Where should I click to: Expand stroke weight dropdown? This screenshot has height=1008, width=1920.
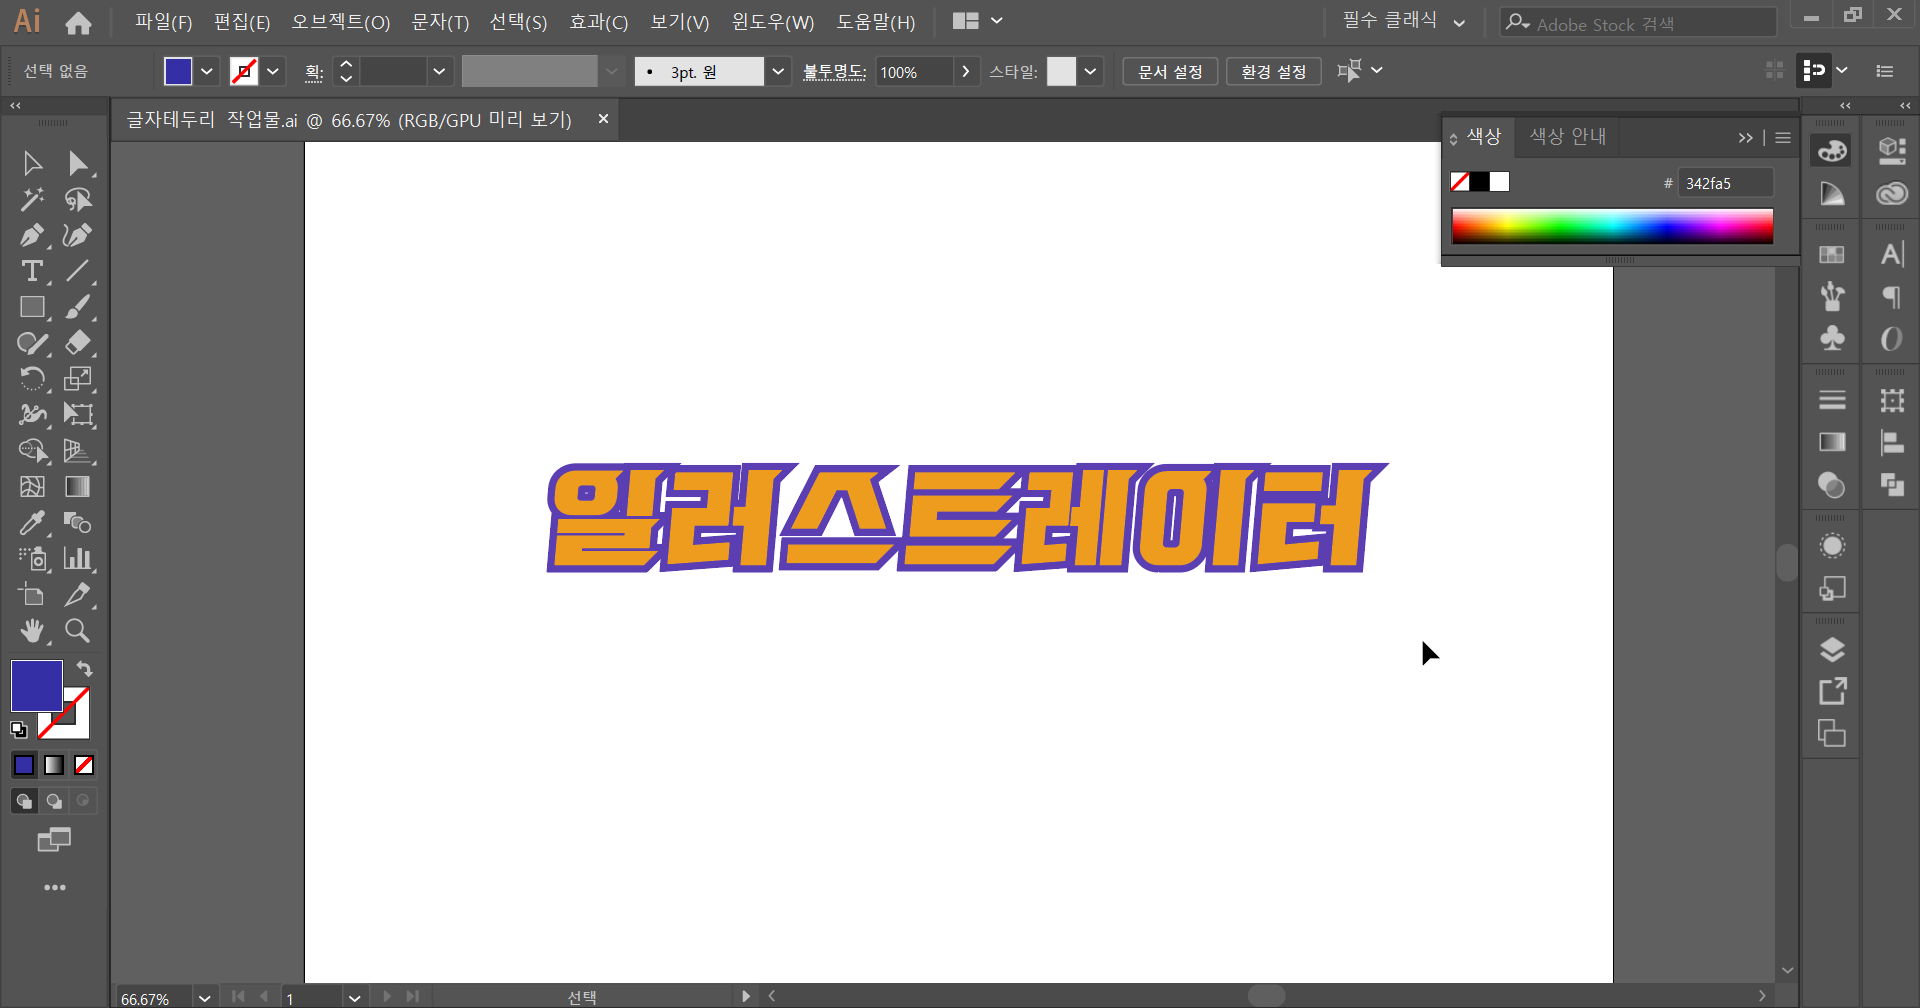coord(439,71)
